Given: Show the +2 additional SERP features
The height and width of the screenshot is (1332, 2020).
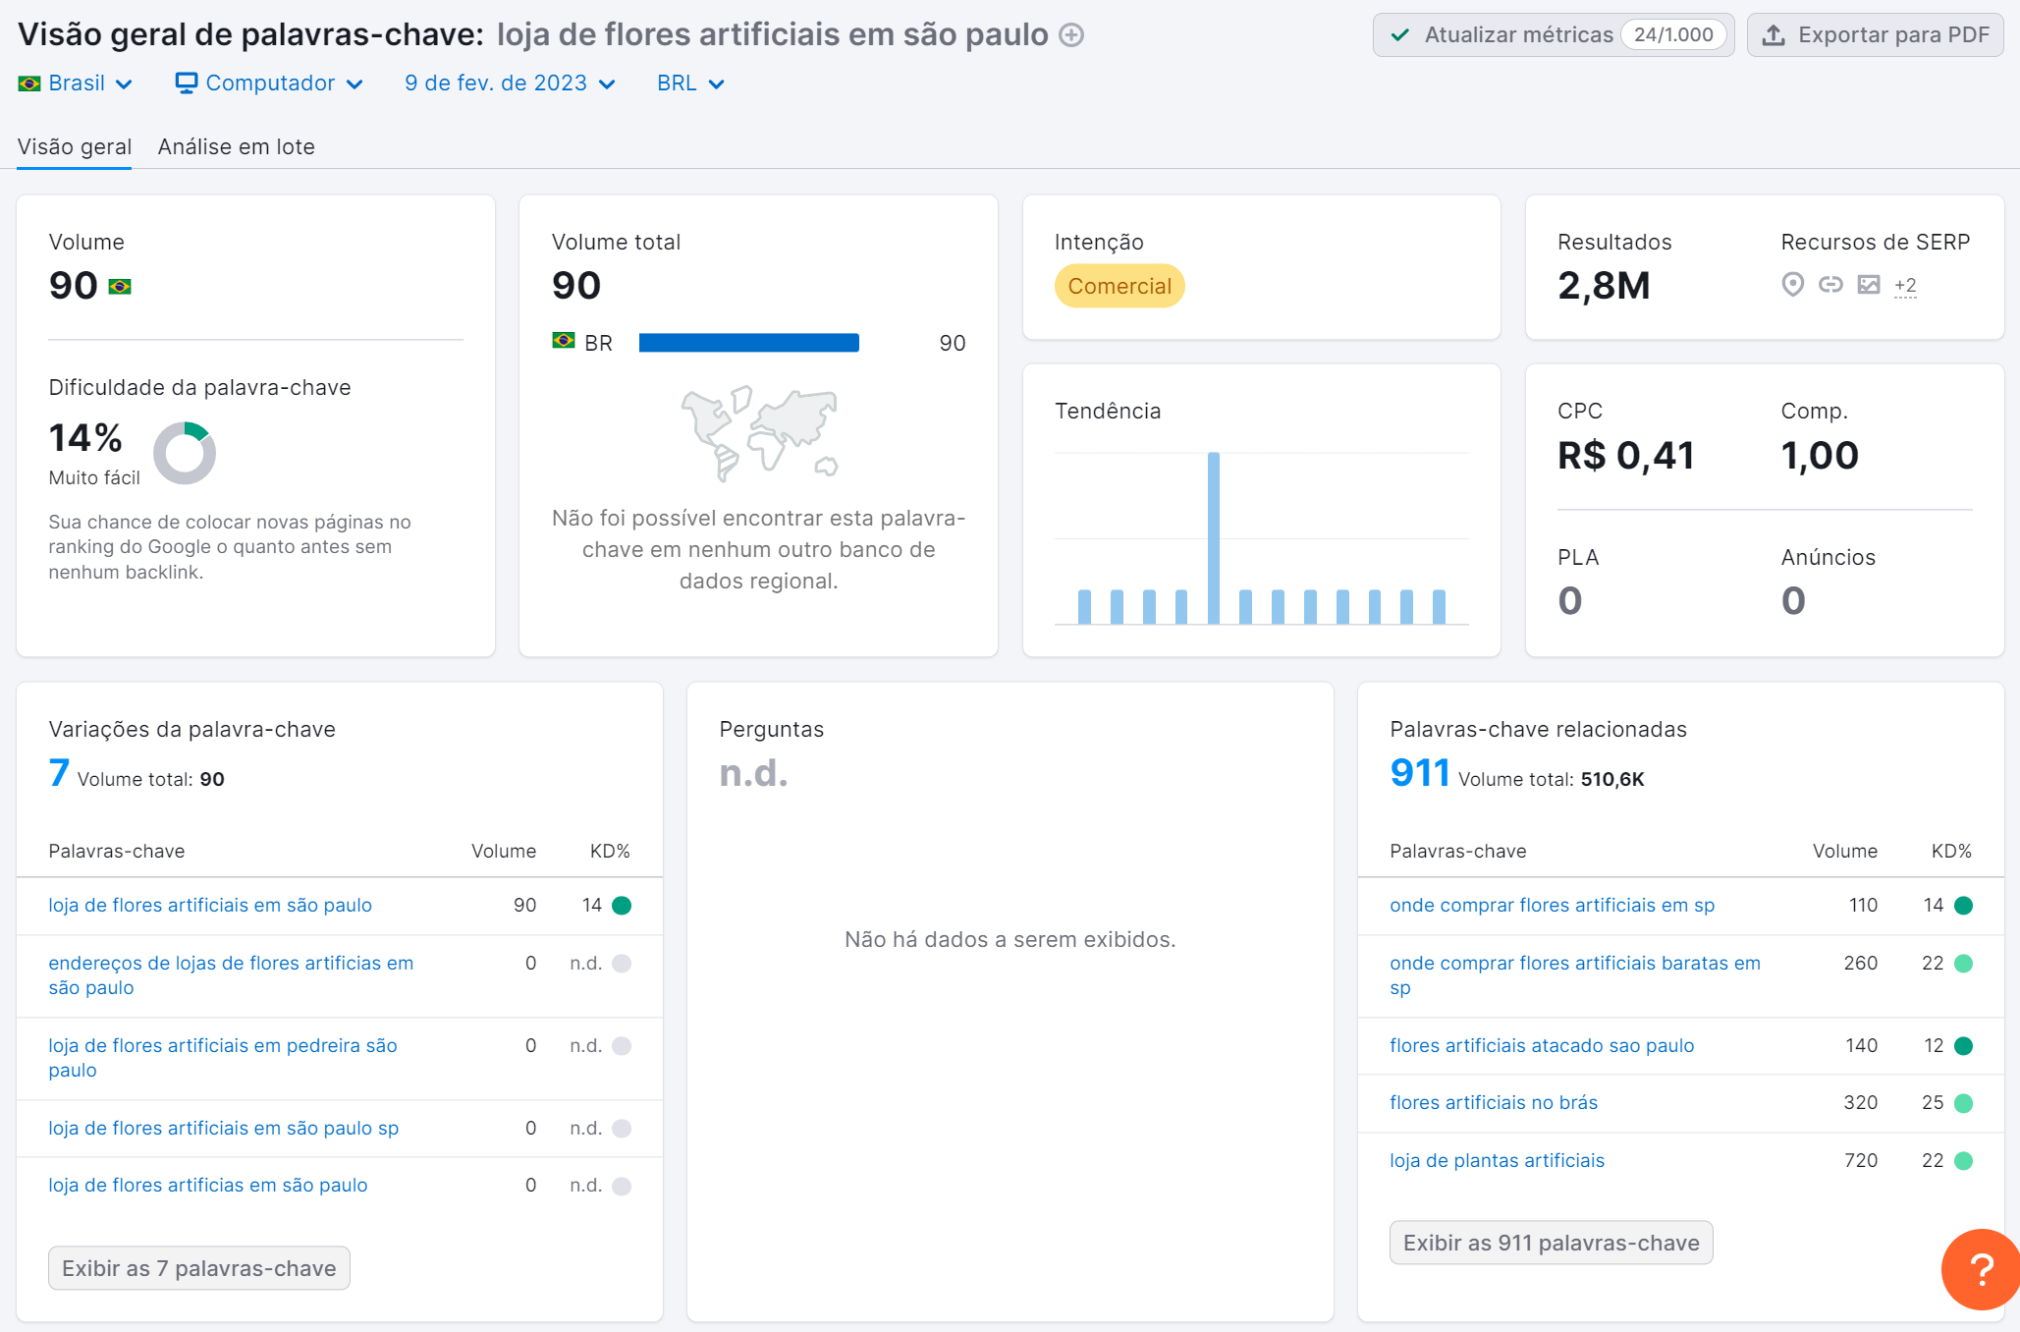Looking at the screenshot, I should tap(1905, 286).
